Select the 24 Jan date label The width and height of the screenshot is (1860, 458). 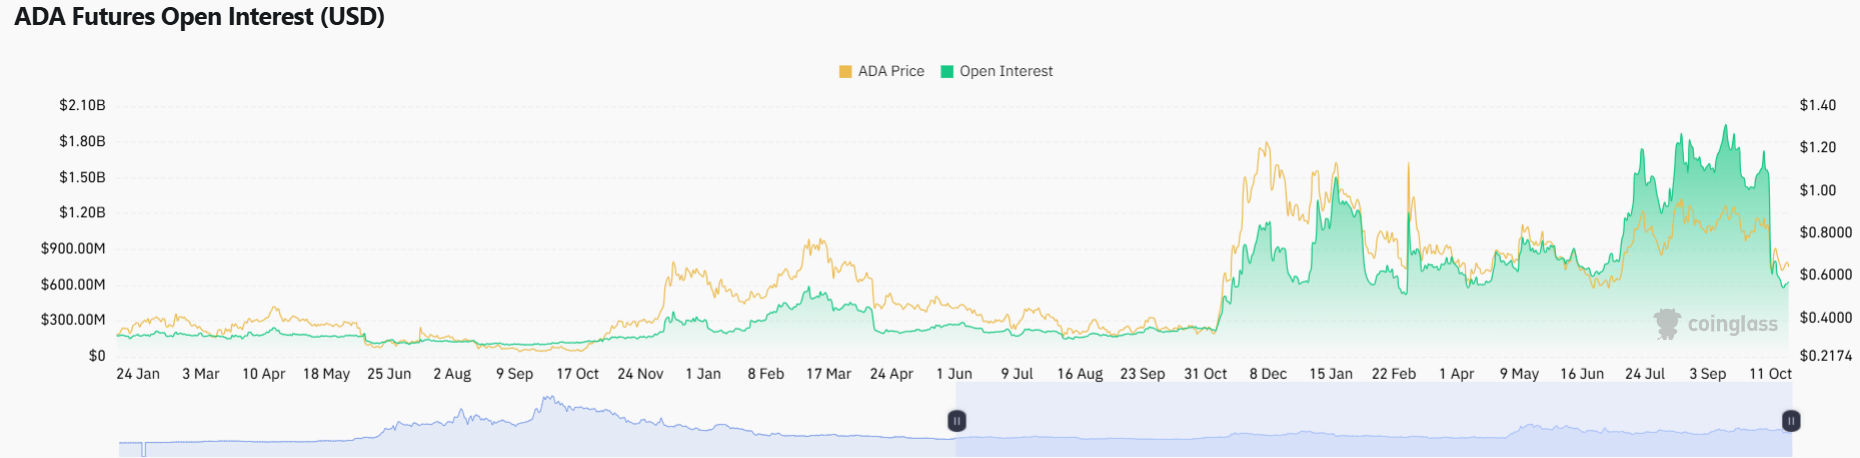click(138, 374)
